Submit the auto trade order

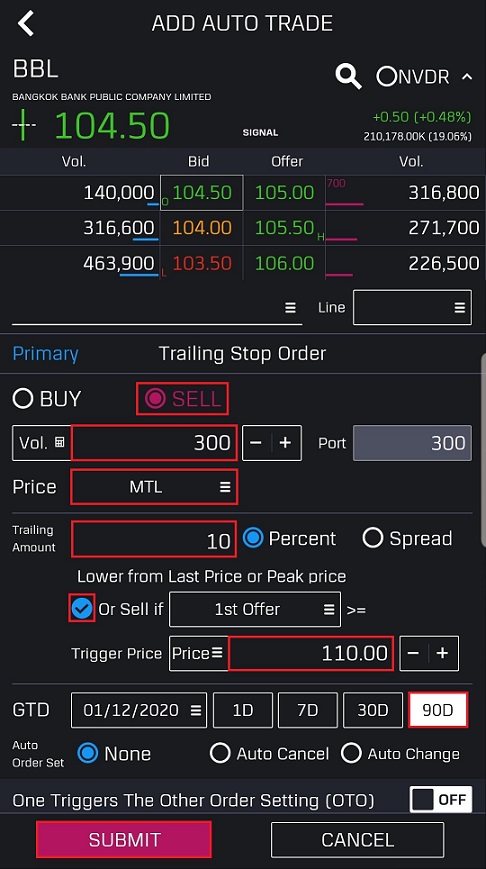click(124, 840)
